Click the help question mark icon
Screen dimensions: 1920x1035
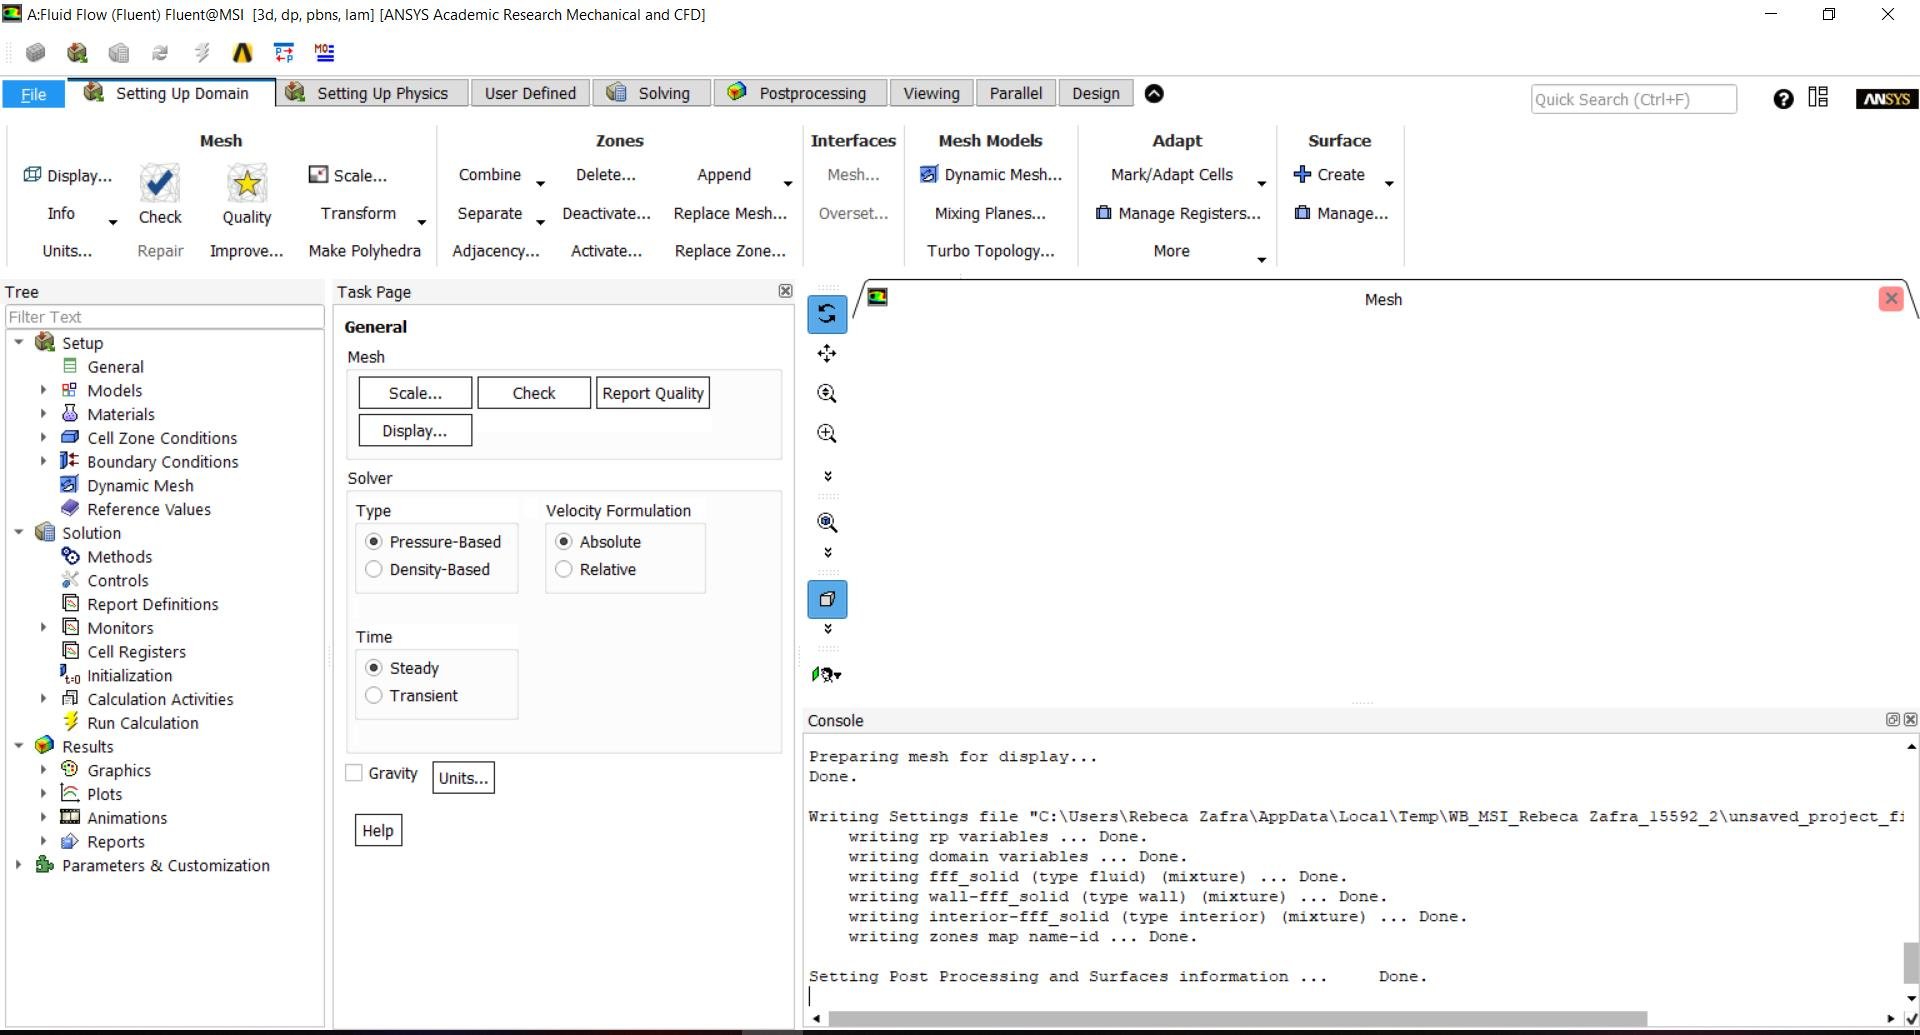pos(1783,98)
